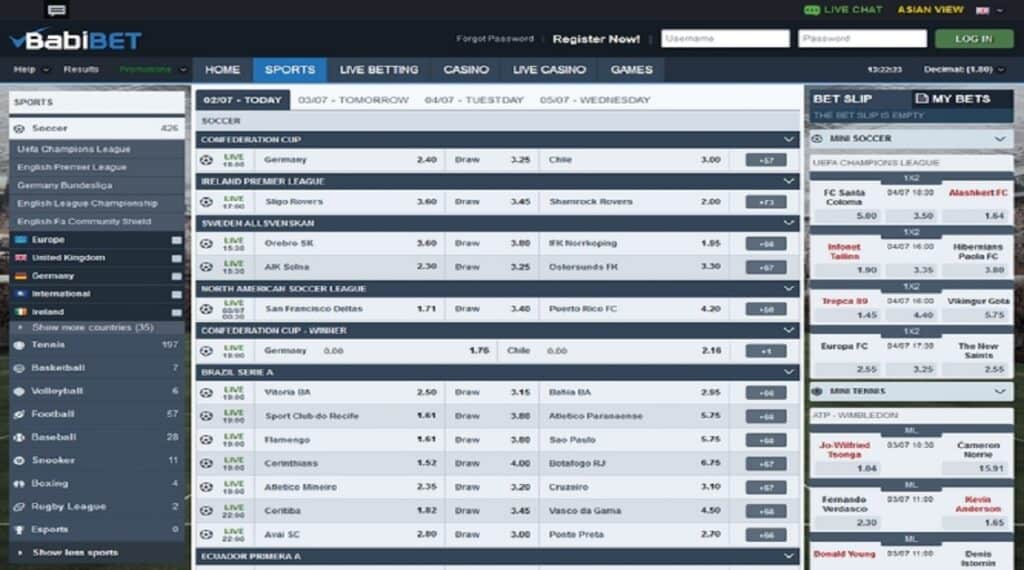Viewport: 1024px width, 570px height.
Task: Select Soccer ball icon in sports list
Action: (19, 129)
